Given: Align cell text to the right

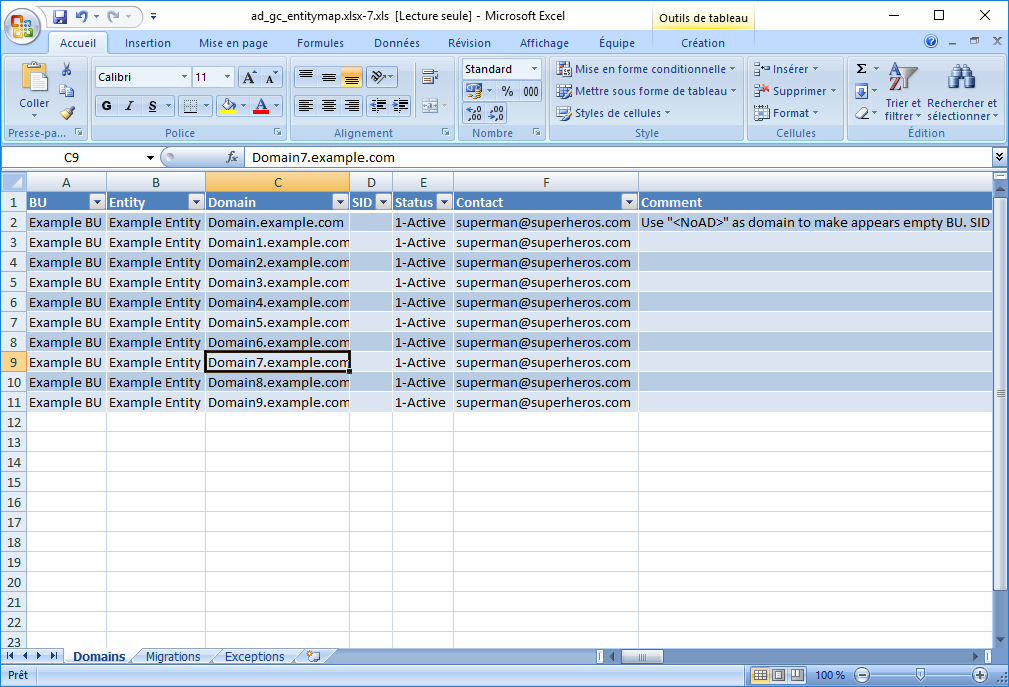Looking at the screenshot, I should click(x=351, y=105).
